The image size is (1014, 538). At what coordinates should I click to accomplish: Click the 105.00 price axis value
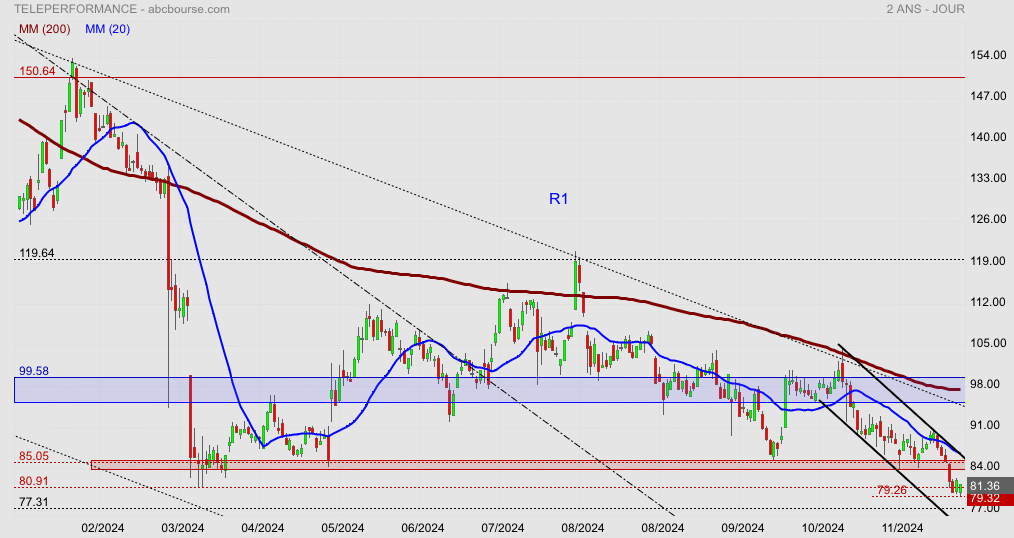tap(988, 343)
